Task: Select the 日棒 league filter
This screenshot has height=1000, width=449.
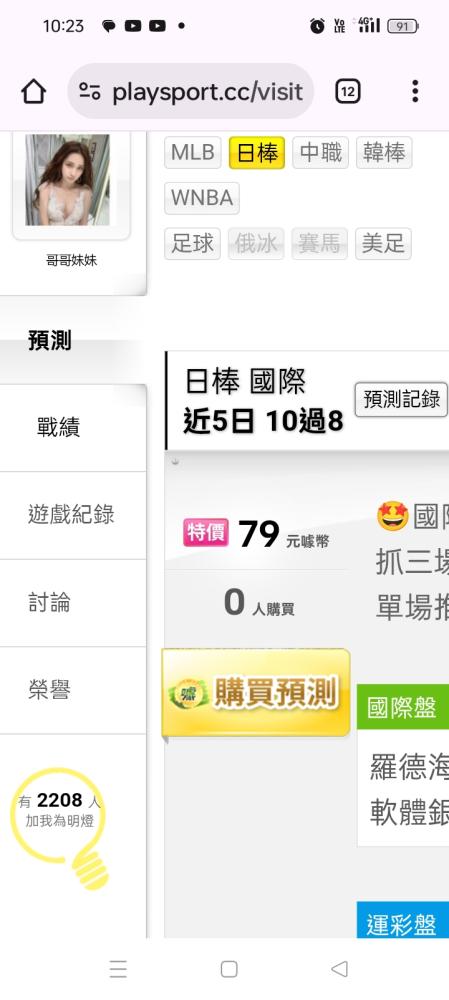Action: point(257,152)
